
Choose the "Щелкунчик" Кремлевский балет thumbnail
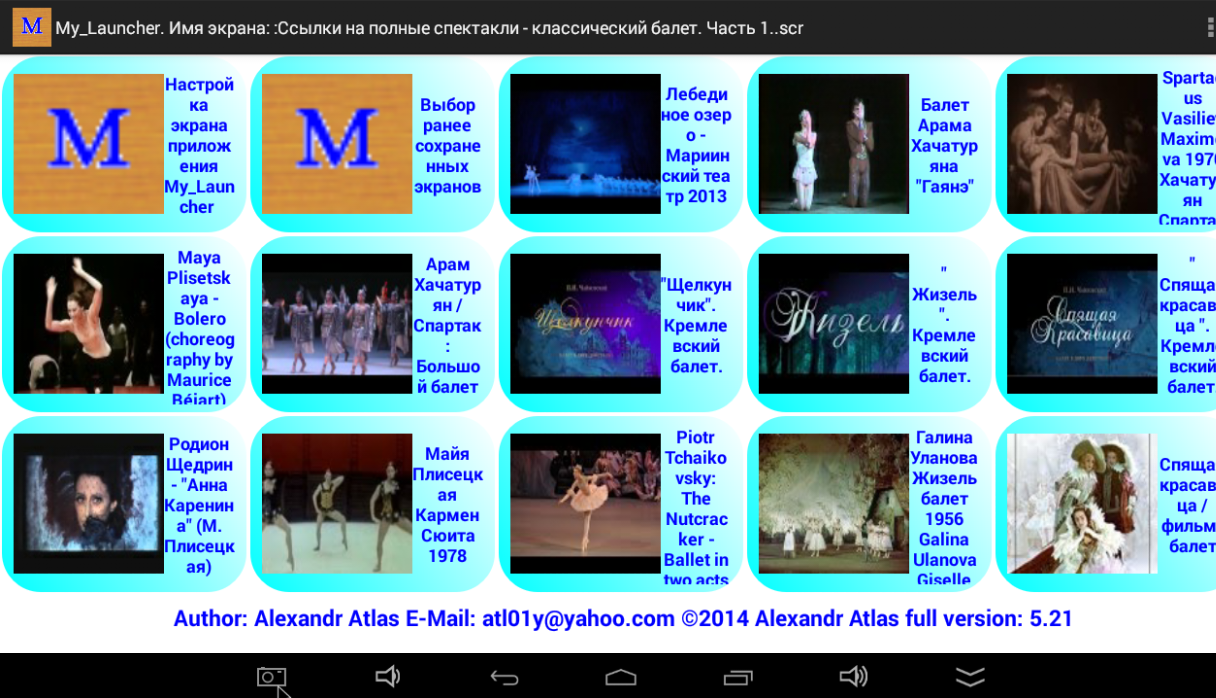[x=585, y=323]
